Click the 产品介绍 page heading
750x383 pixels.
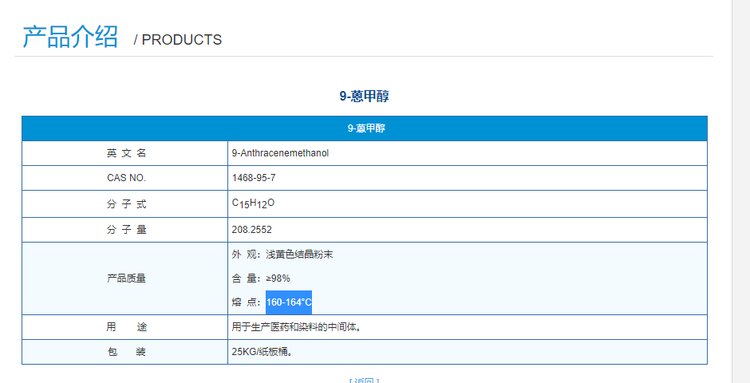[70, 37]
